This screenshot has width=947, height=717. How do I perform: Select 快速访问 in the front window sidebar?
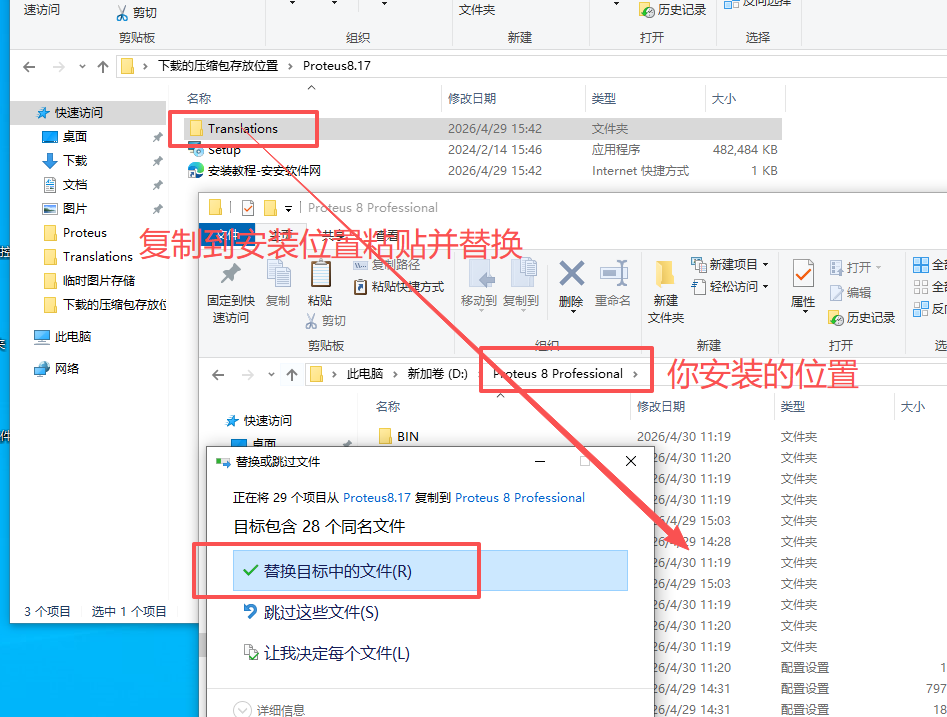268,420
